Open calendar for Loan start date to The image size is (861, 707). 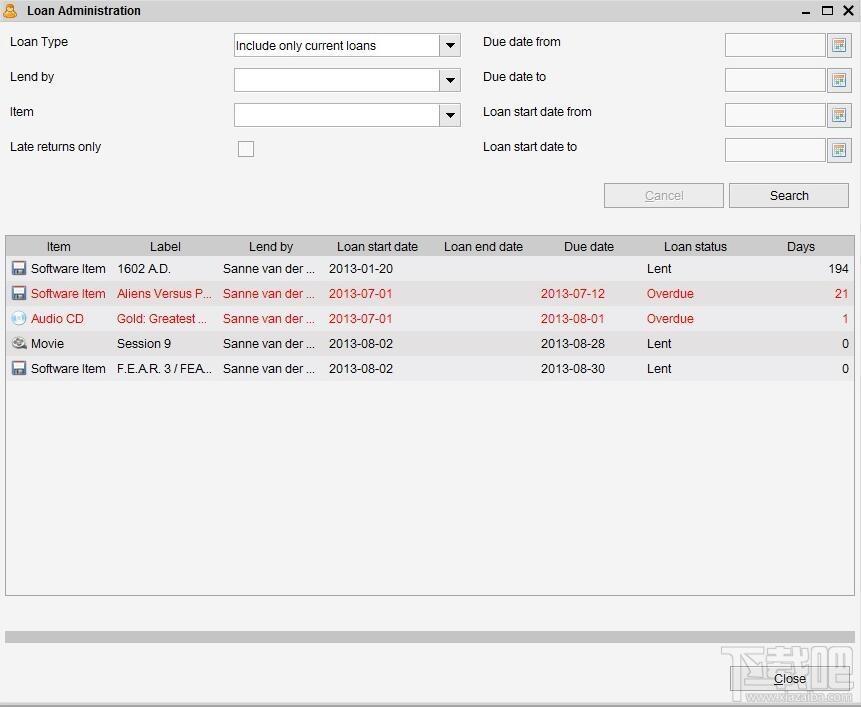point(838,150)
